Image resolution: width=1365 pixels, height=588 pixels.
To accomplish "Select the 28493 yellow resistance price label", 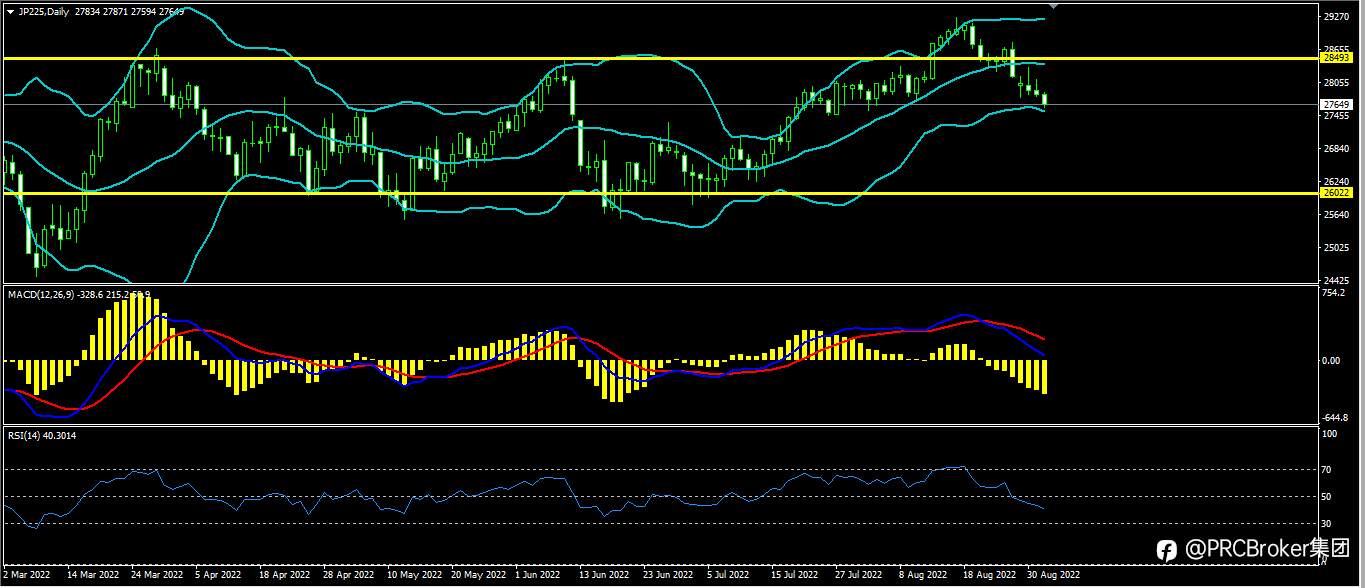I will pos(1337,58).
